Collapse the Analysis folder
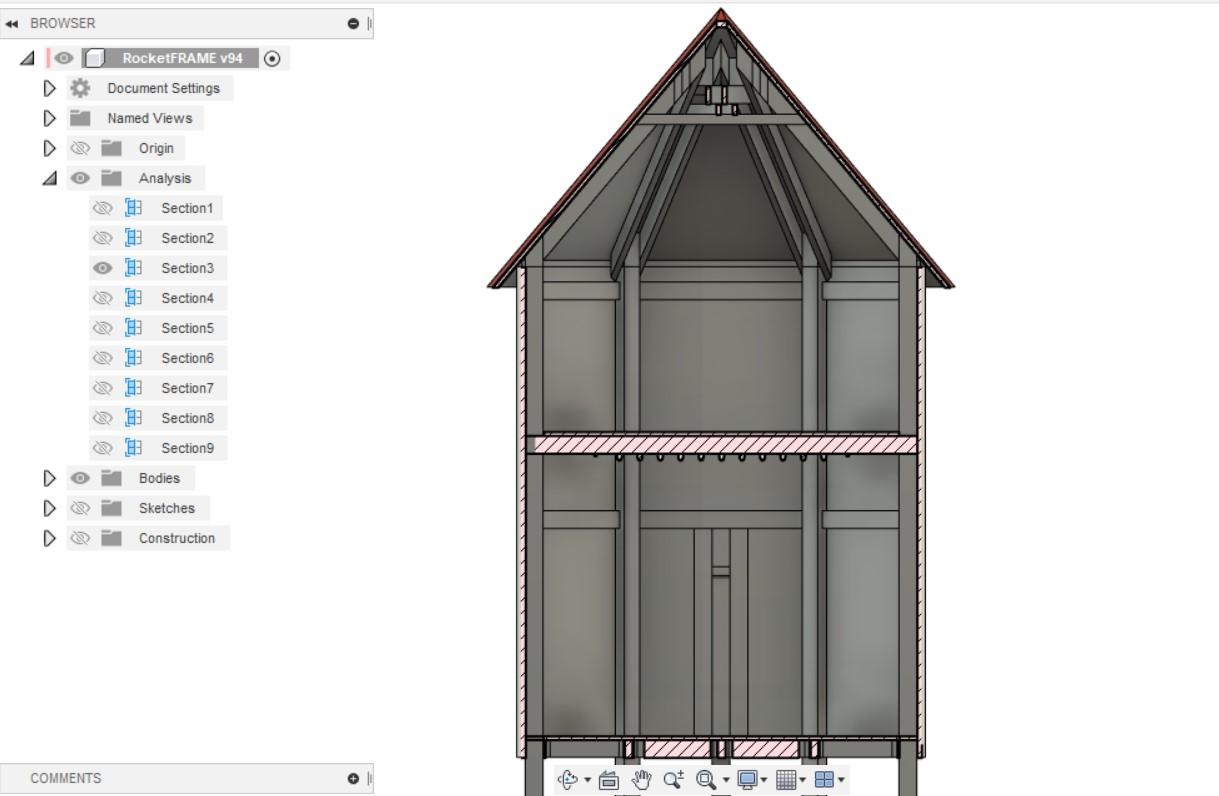The height and width of the screenshot is (796, 1219). 49,178
